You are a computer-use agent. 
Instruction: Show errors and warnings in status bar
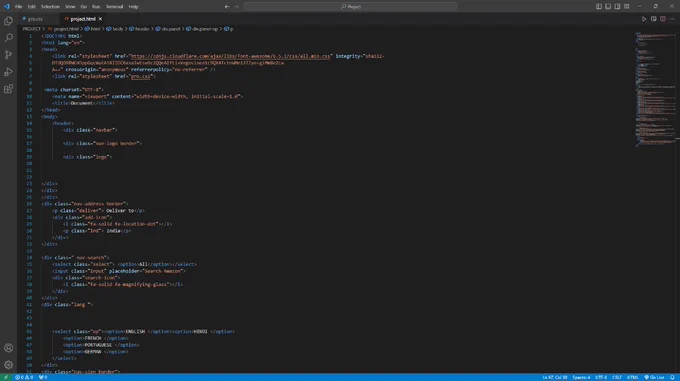pyautogui.click(x=24, y=378)
